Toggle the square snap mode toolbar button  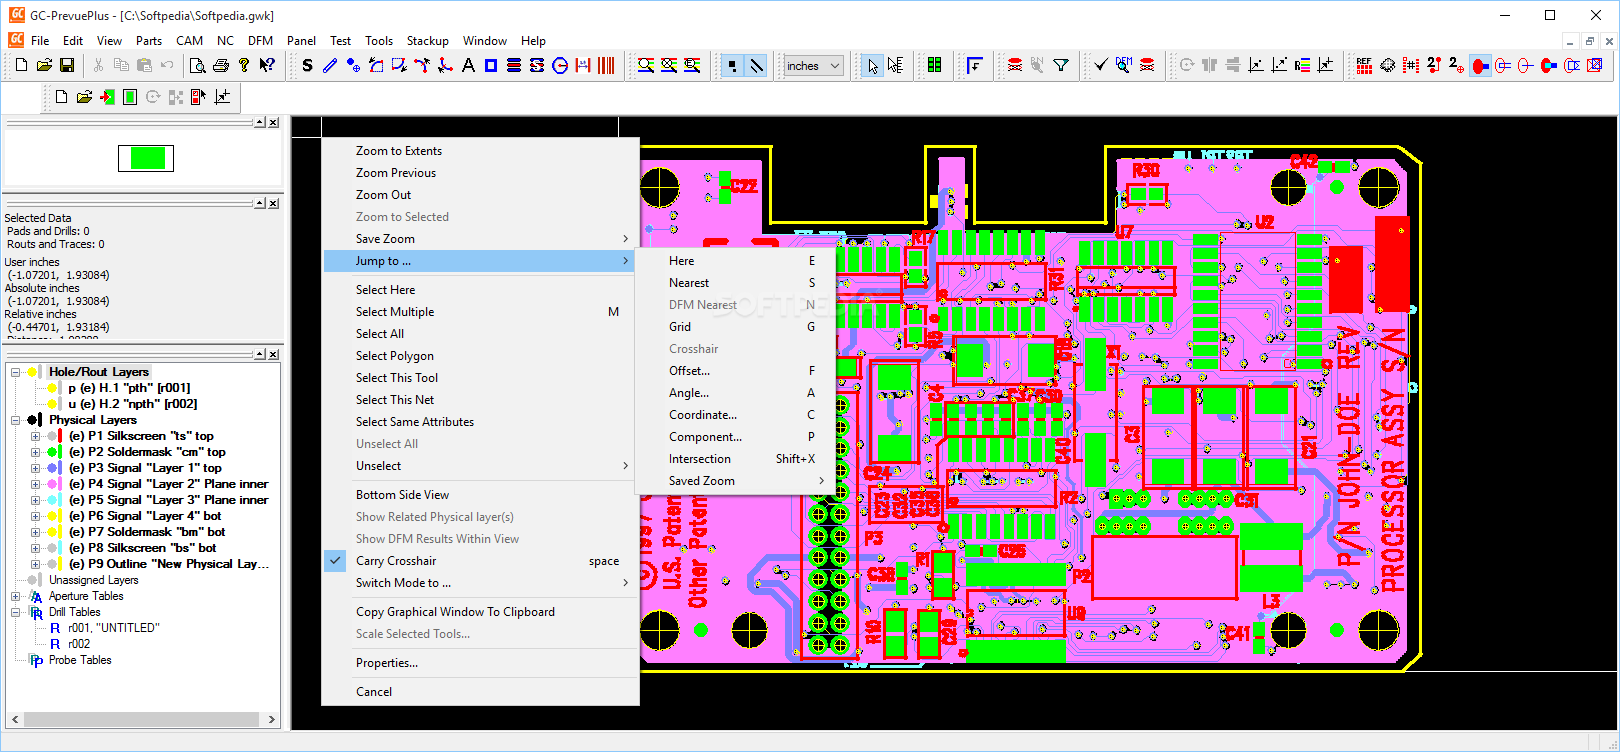tap(733, 65)
